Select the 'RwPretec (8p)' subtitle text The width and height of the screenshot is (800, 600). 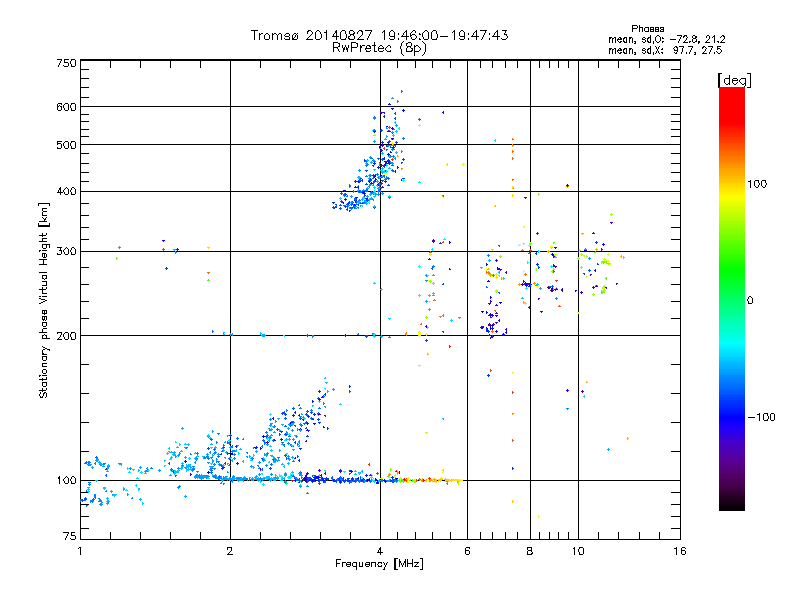coord(379,48)
